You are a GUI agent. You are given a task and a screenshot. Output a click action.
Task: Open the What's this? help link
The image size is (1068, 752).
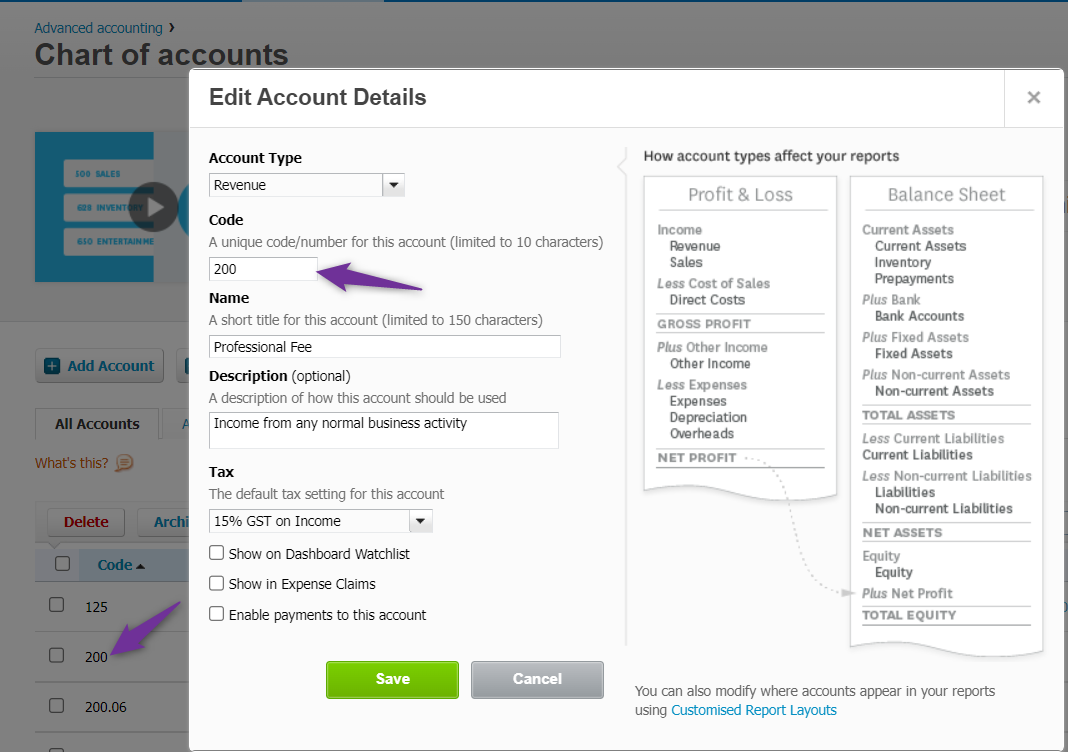(72, 463)
